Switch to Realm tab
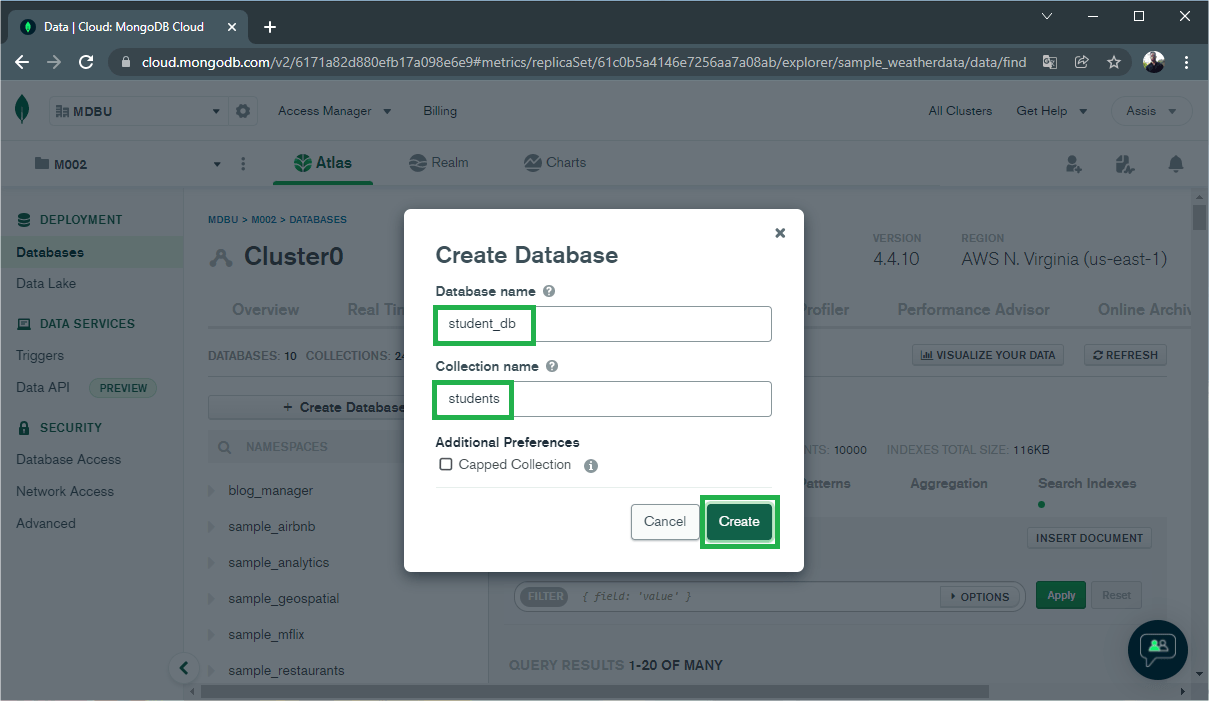 [x=439, y=163]
